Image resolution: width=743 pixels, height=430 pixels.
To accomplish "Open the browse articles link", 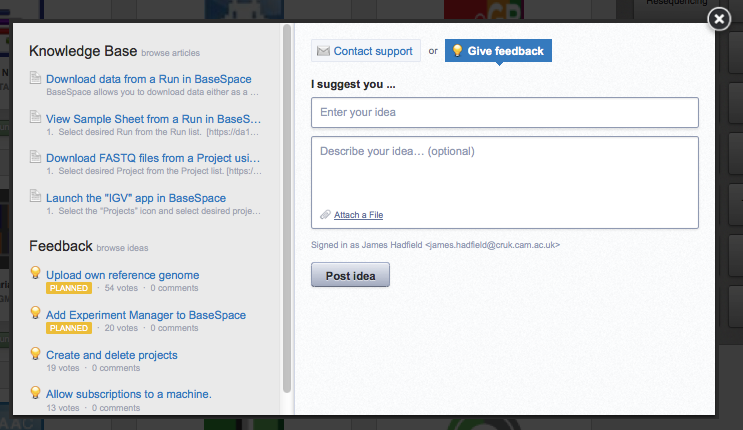I will (168, 52).
